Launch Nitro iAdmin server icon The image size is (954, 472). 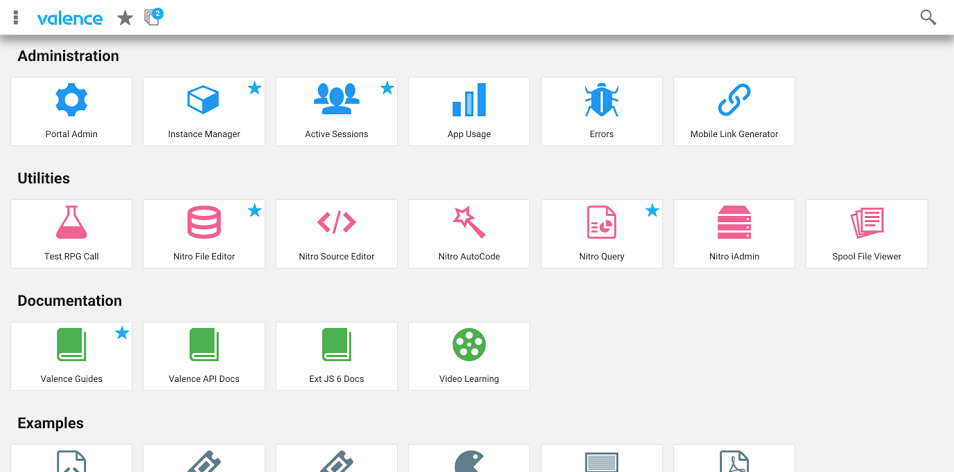[734, 222]
